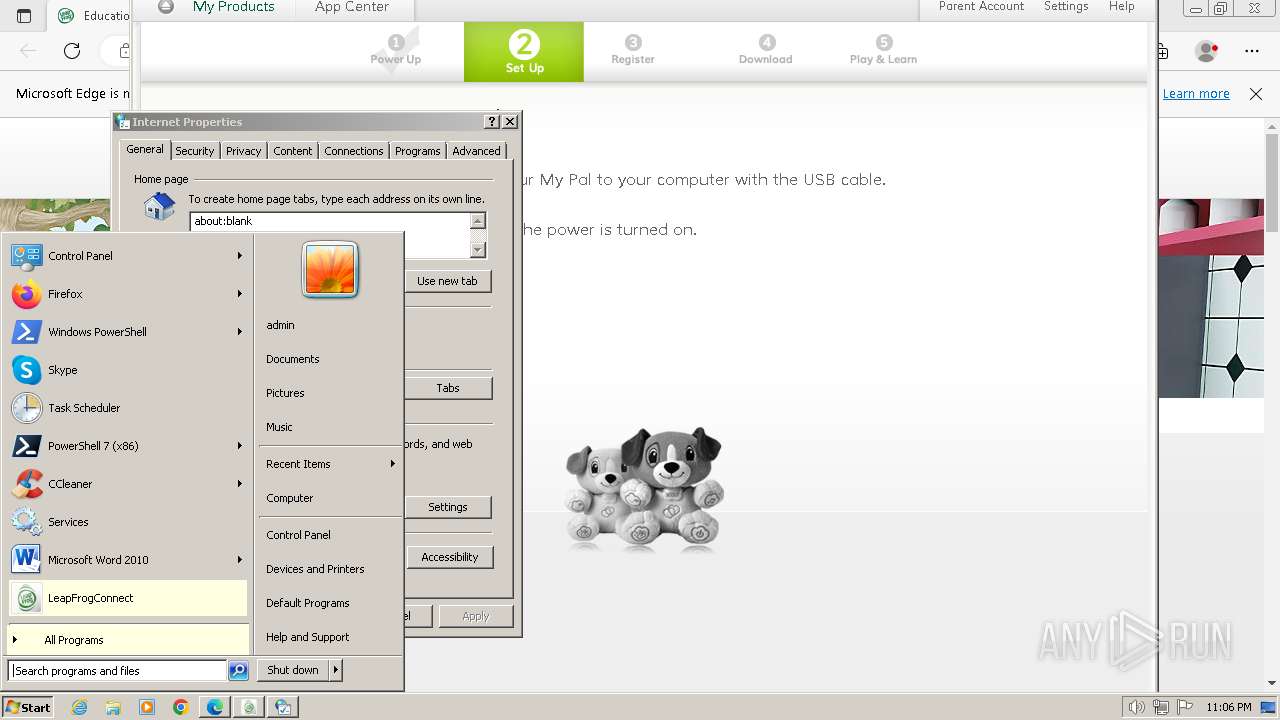
Task: Switch to Microsoft Edge in the taskbar
Action: click(x=215, y=707)
